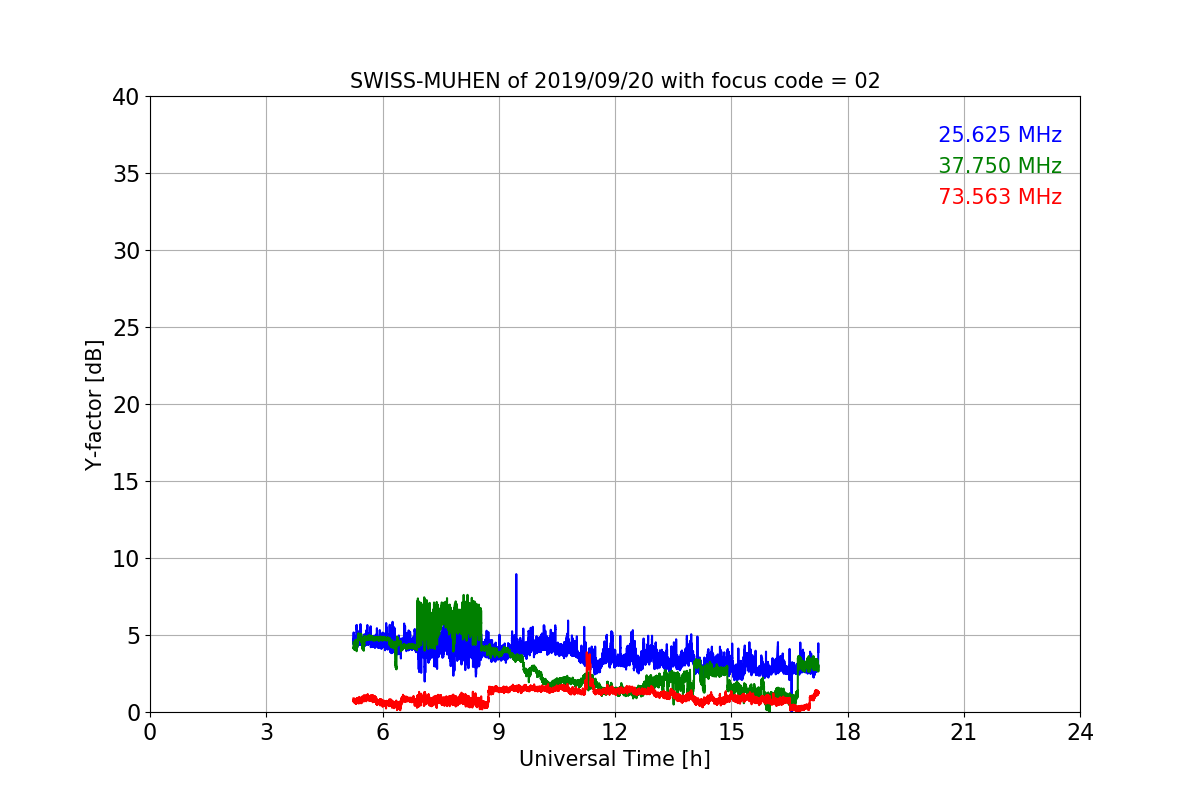Click the green noisy burst between 7 and 8.5 h
1200x800 pixels.
click(449, 624)
